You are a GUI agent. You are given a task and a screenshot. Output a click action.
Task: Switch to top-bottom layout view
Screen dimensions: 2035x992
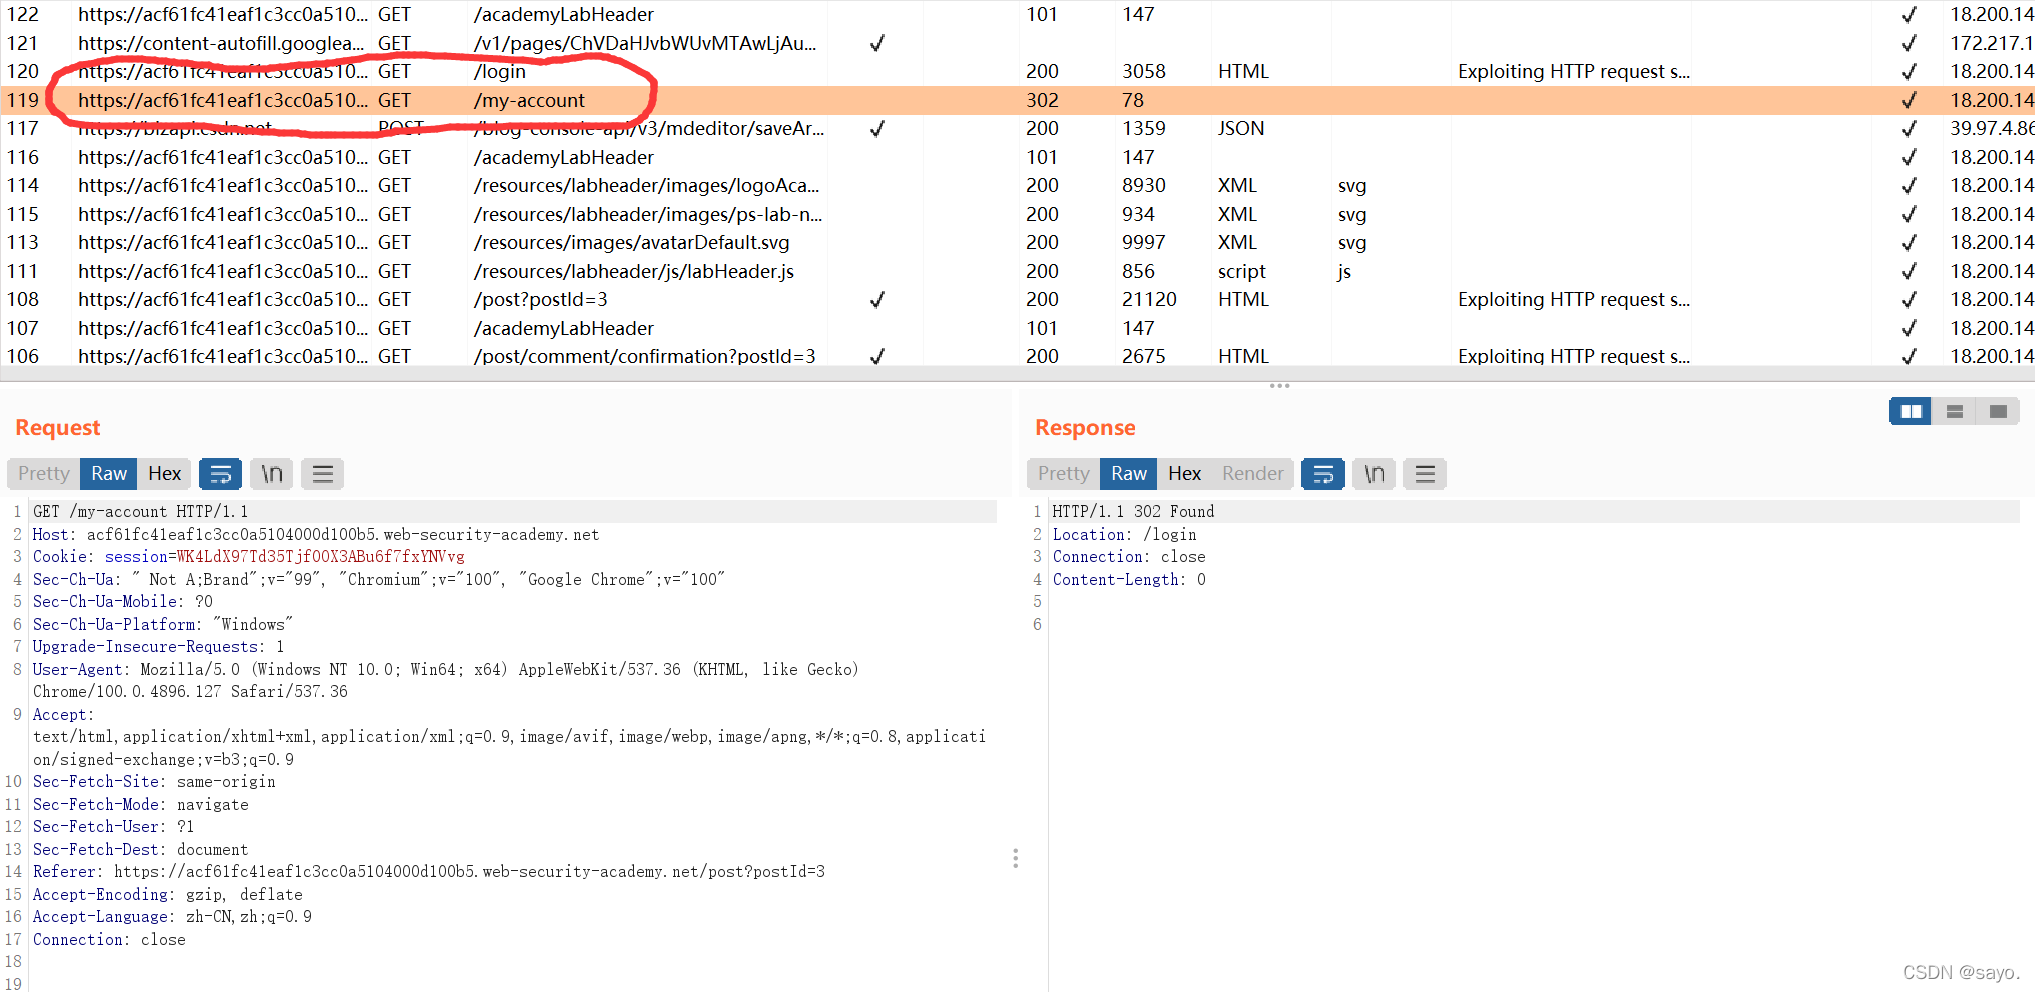(x=1954, y=411)
